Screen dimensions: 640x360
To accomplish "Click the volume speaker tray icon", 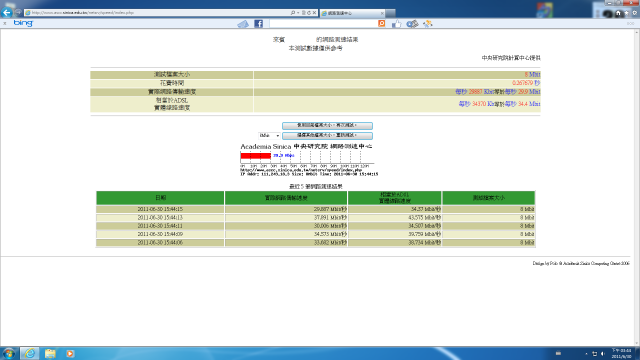I will pos(602,354).
